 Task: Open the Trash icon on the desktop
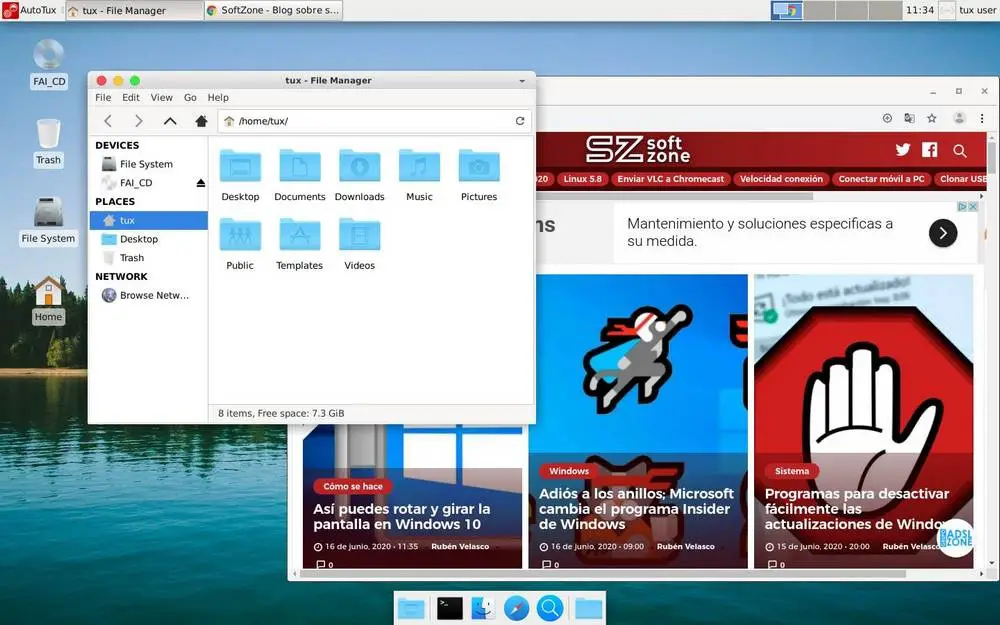point(48,134)
